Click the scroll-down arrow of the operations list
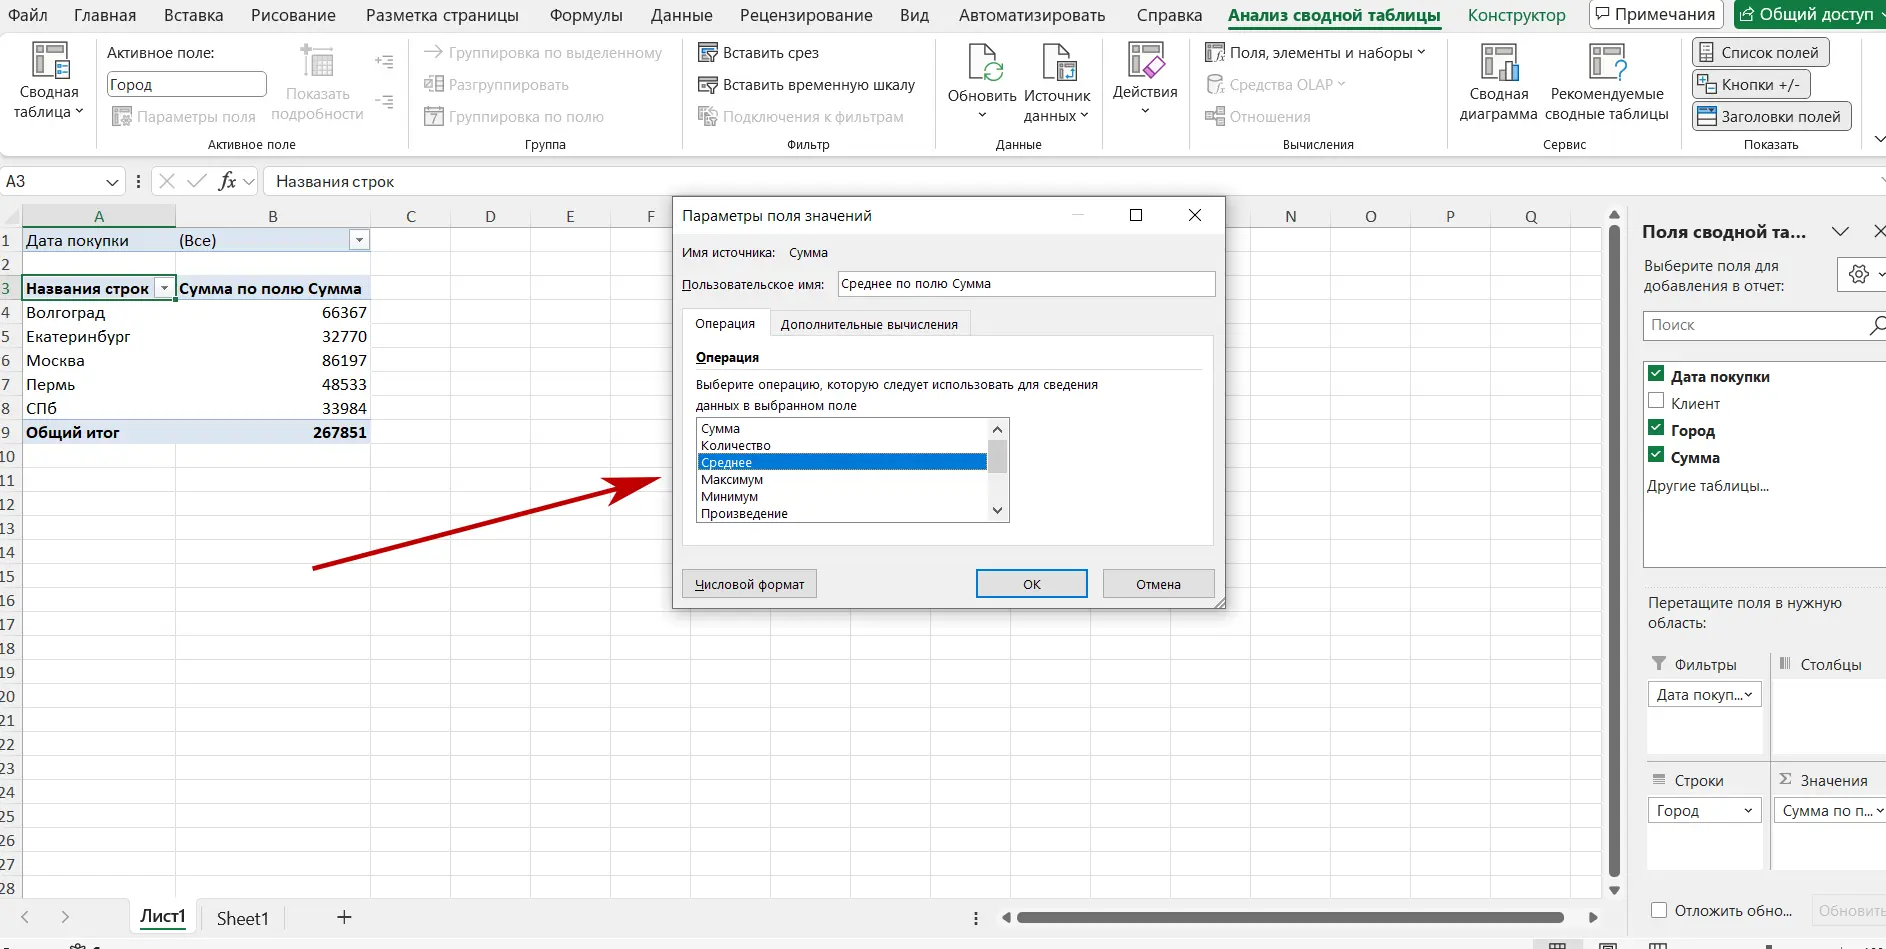This screenshot has width=1886, height=949. 997,510
